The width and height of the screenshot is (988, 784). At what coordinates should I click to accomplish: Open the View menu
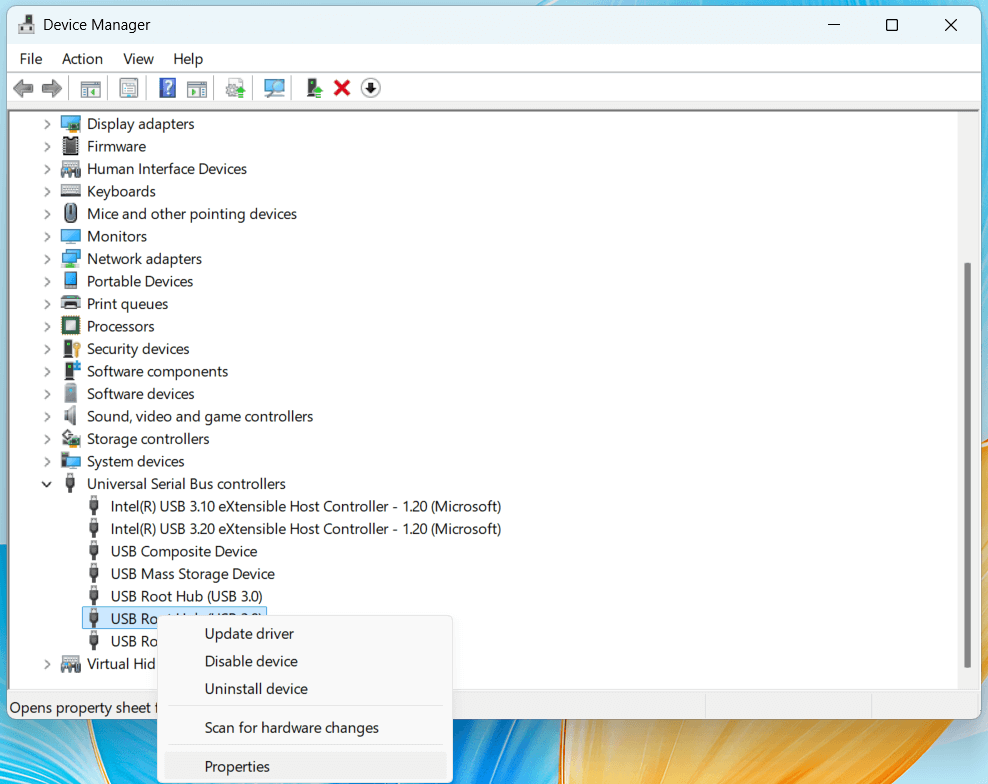(x=138, y=59)
